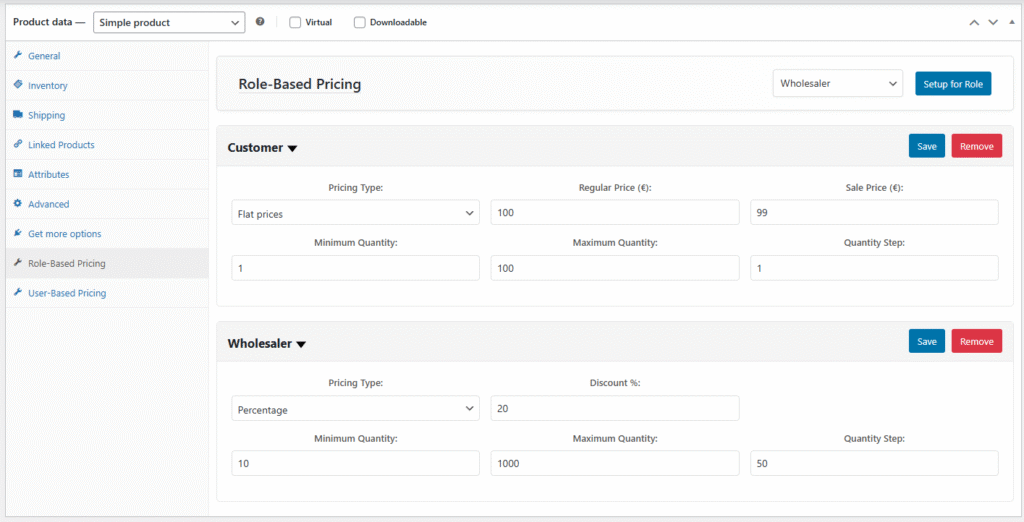Edit Wholesaler Quantity Step field

(x=874, y=463)
